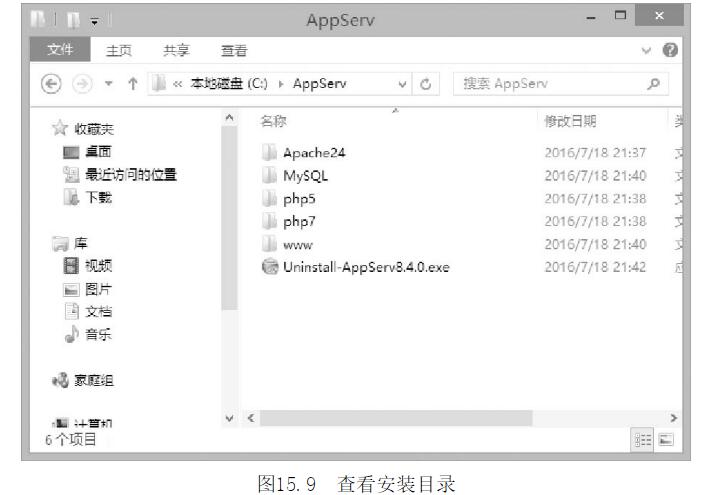
Task: Open the www folder
Action: coord(299,243)
